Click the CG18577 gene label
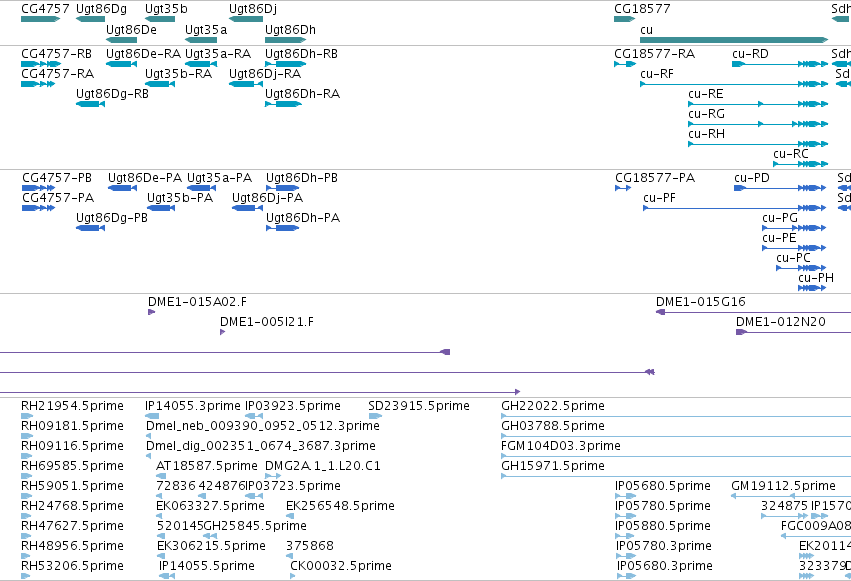Viewport: 851px width, 581px height. [x=642, y=9]
